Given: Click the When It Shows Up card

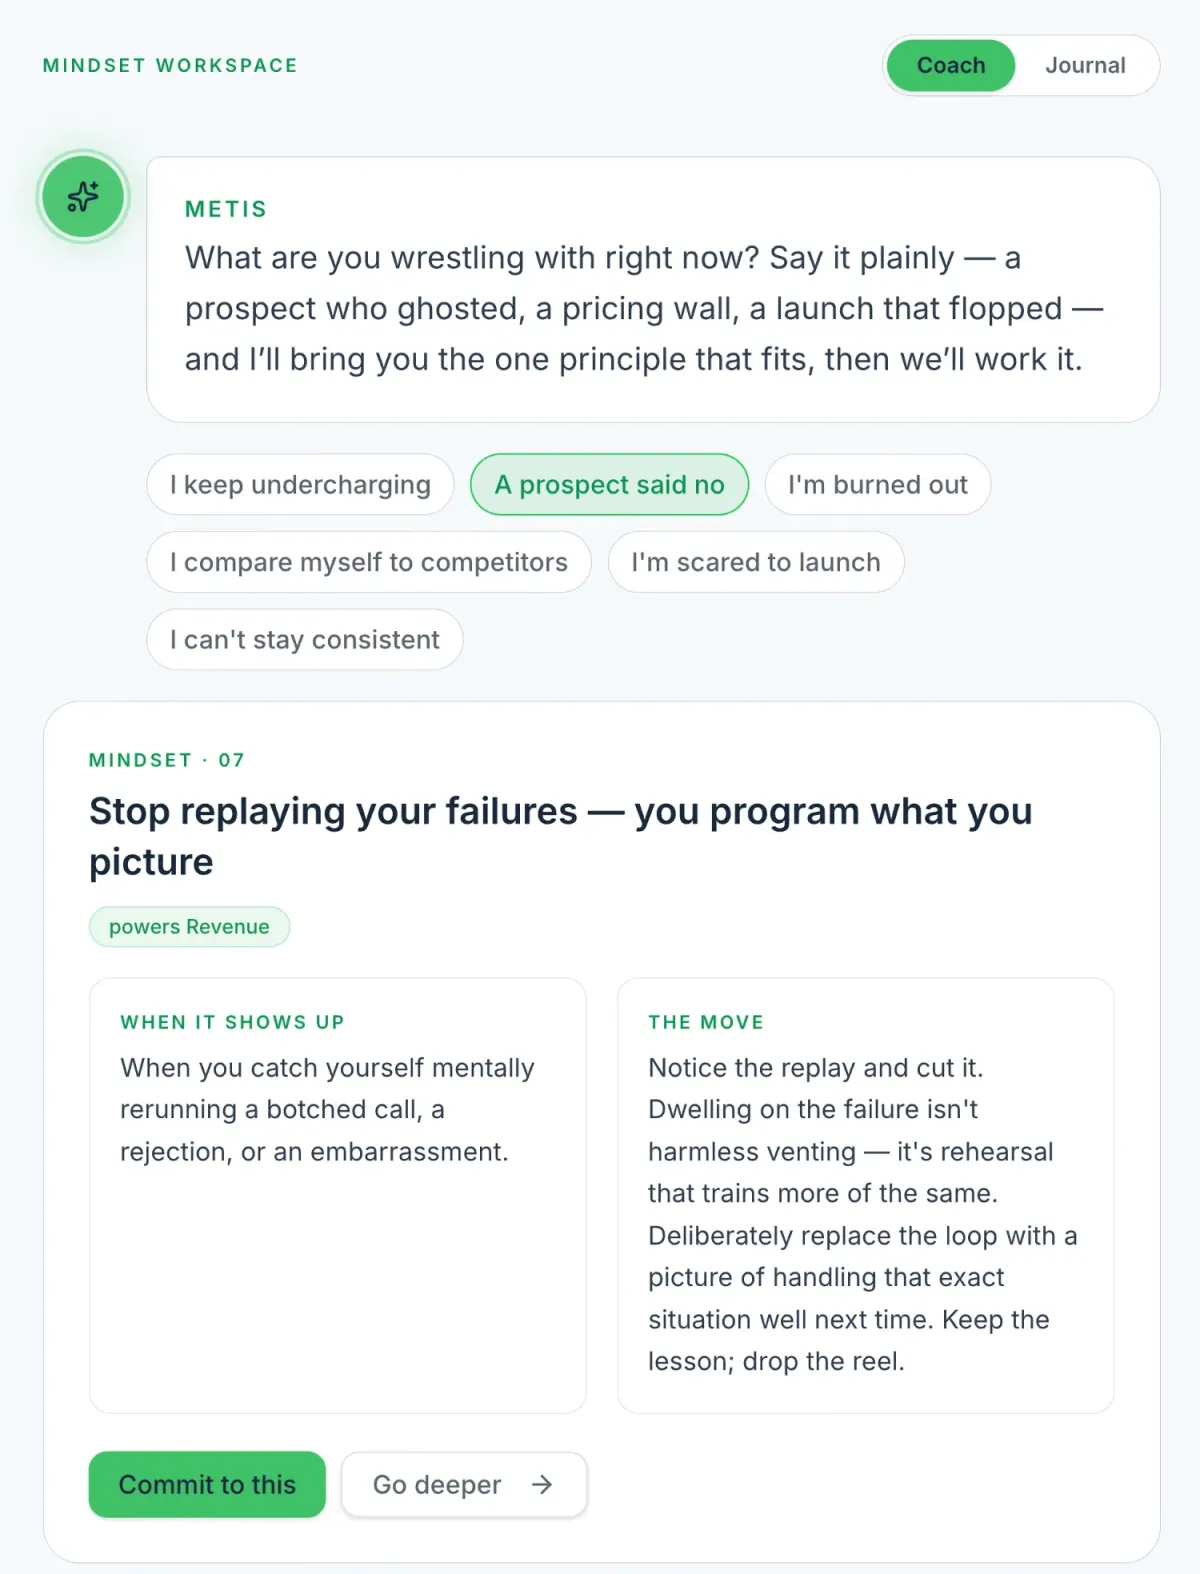Looking at the screenshot, I should [x=338, y=1196].
